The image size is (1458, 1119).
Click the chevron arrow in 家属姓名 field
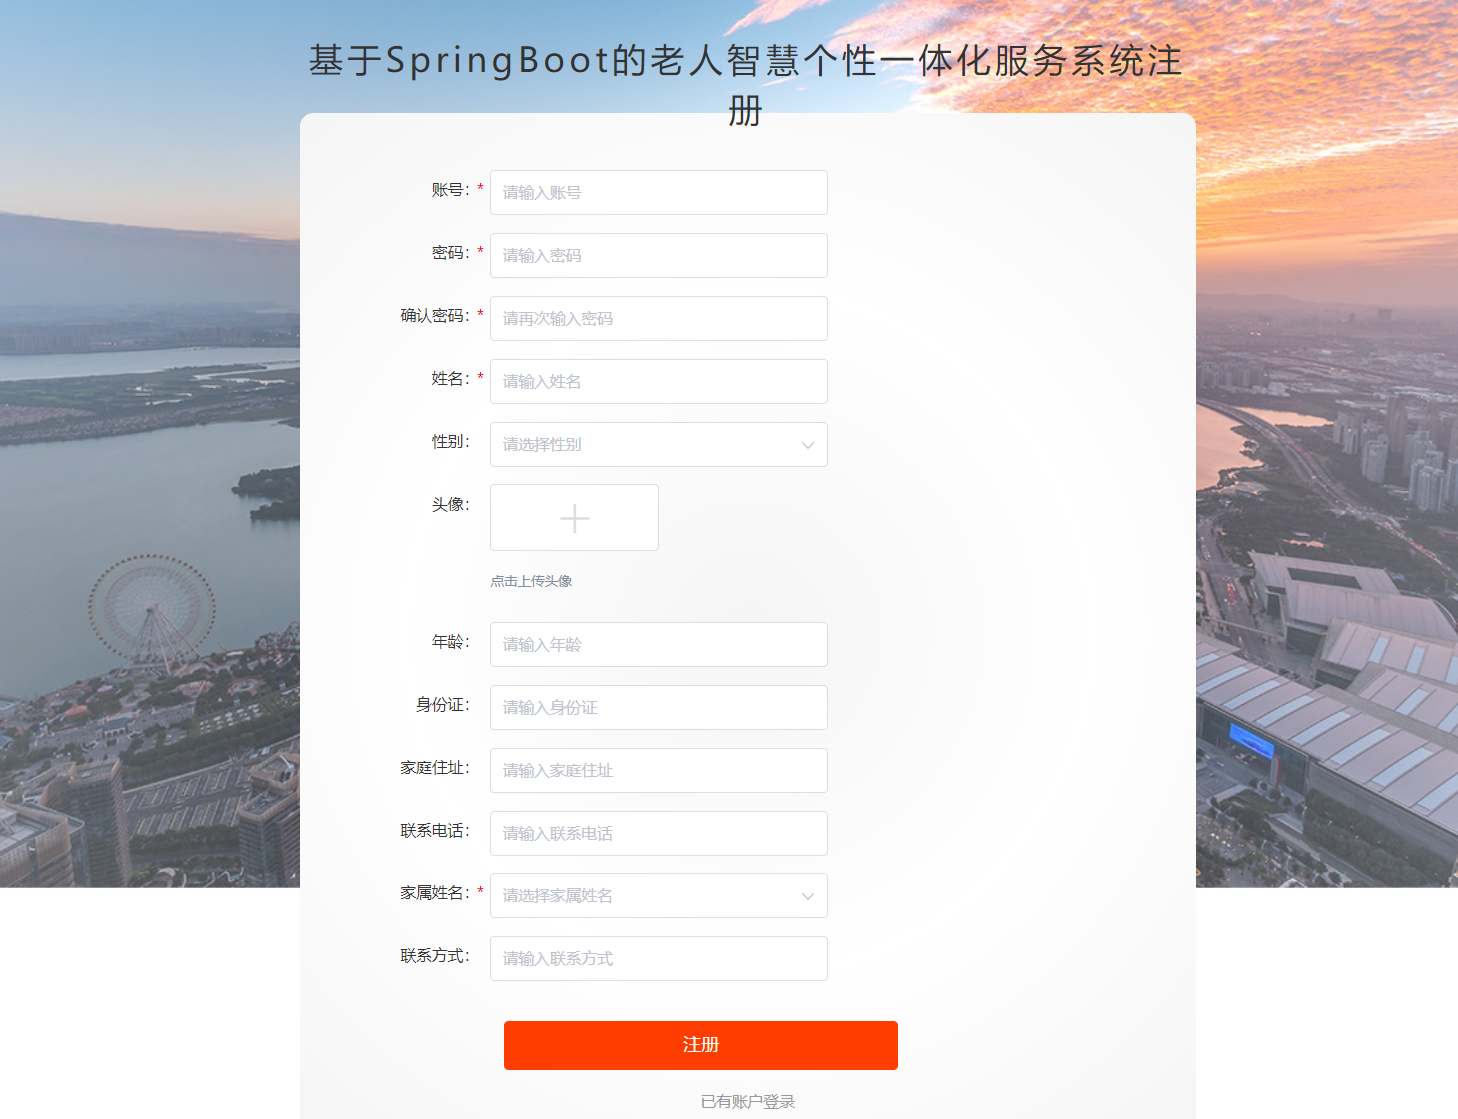coord(807,896)
